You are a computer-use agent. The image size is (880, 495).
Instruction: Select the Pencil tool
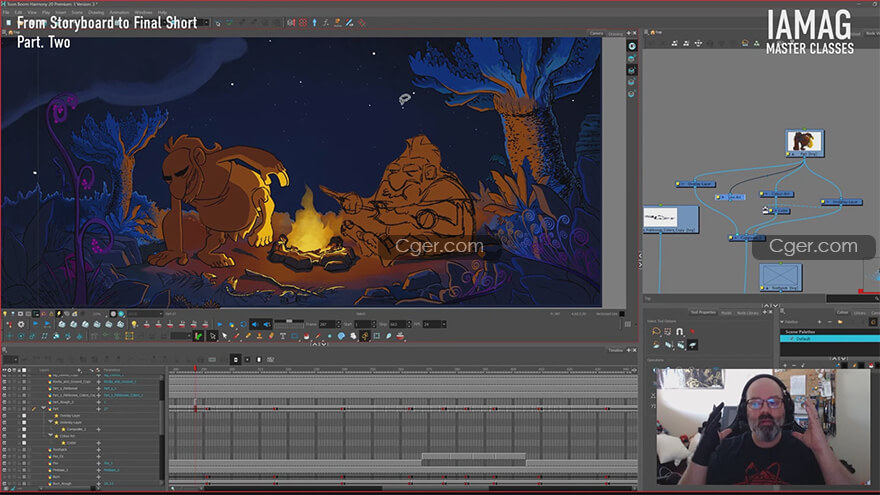(x=248, y=336)
